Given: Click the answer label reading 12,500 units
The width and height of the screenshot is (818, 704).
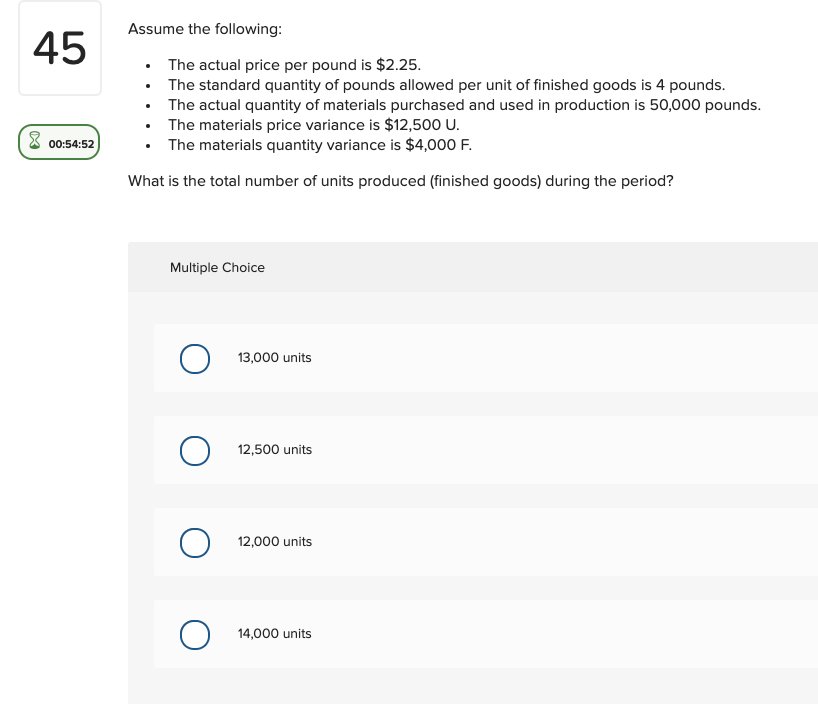Looking at the screenshot, I should coord(274,450).
